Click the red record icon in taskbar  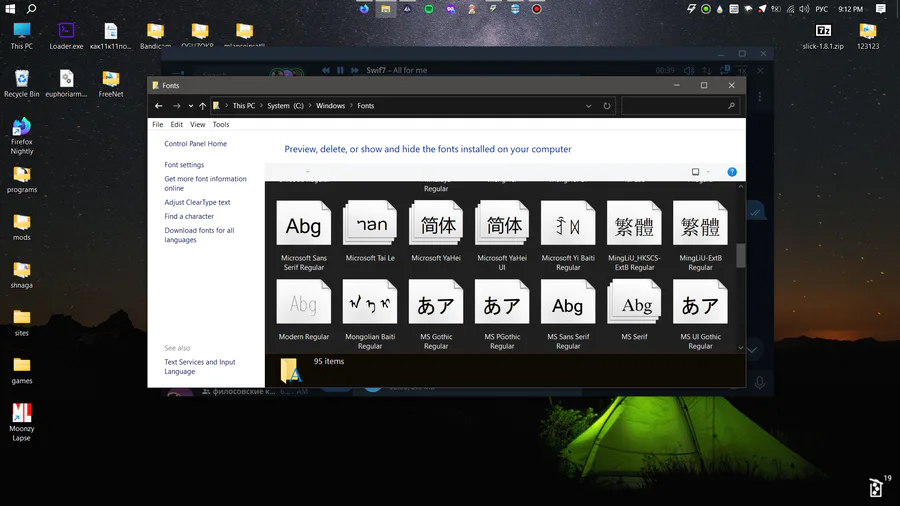537,9
